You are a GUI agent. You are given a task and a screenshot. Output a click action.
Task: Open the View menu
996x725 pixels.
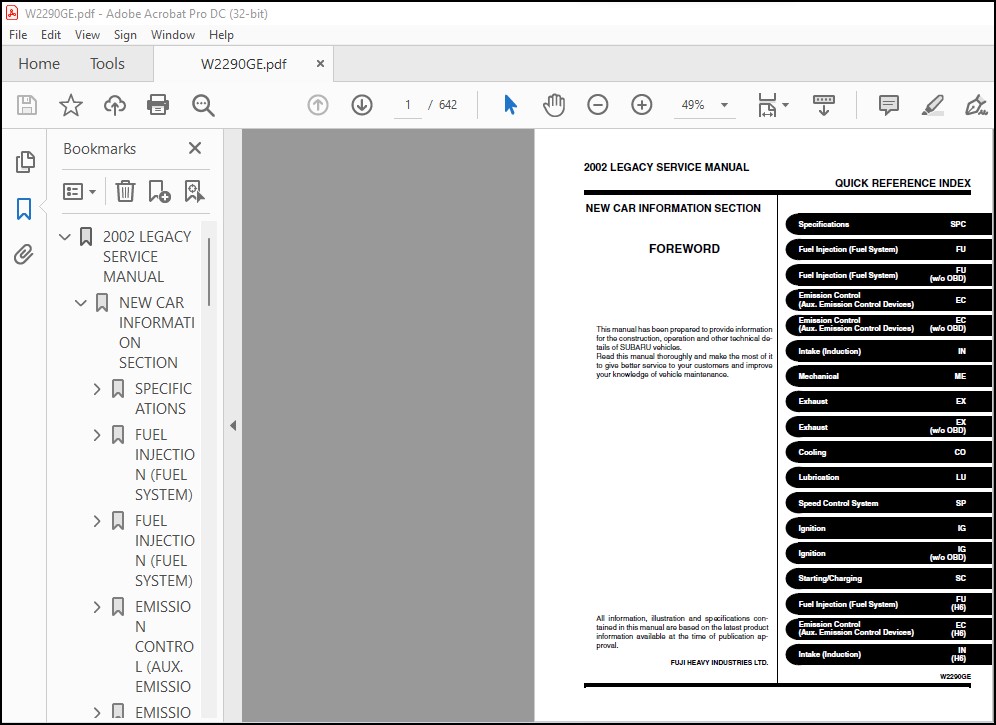(x=87, y=35)
